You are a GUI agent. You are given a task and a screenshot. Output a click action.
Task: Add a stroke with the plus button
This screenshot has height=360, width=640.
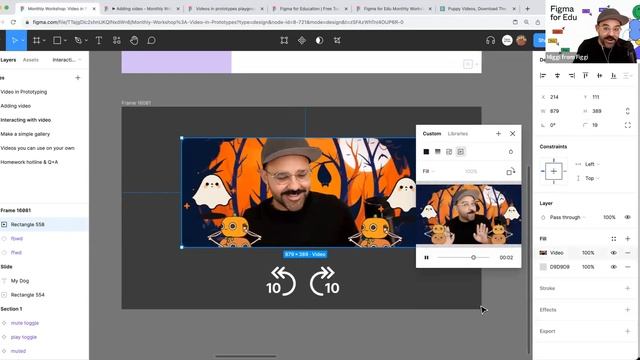tap(628, 289)
